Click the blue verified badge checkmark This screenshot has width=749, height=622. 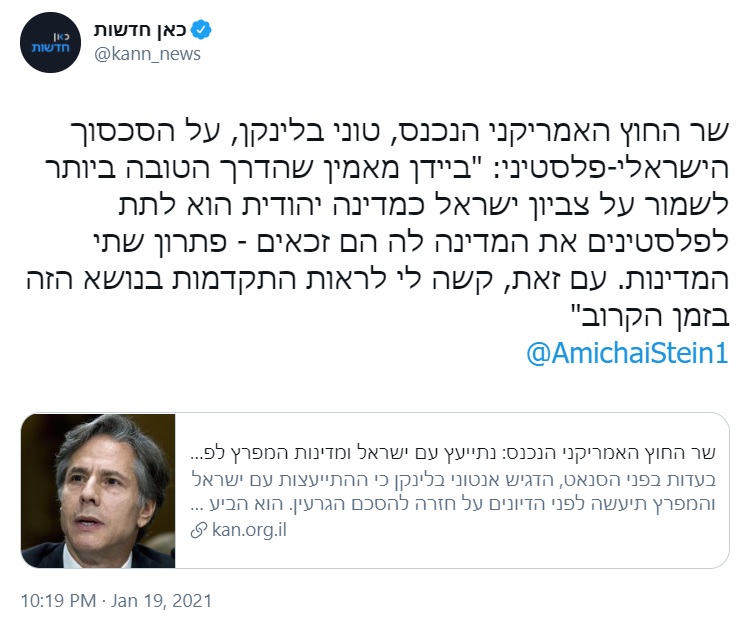(201, 30)
